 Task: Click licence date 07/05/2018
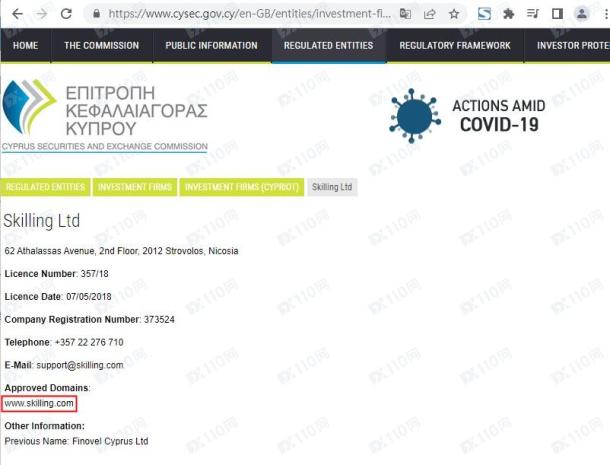(89, 297)
